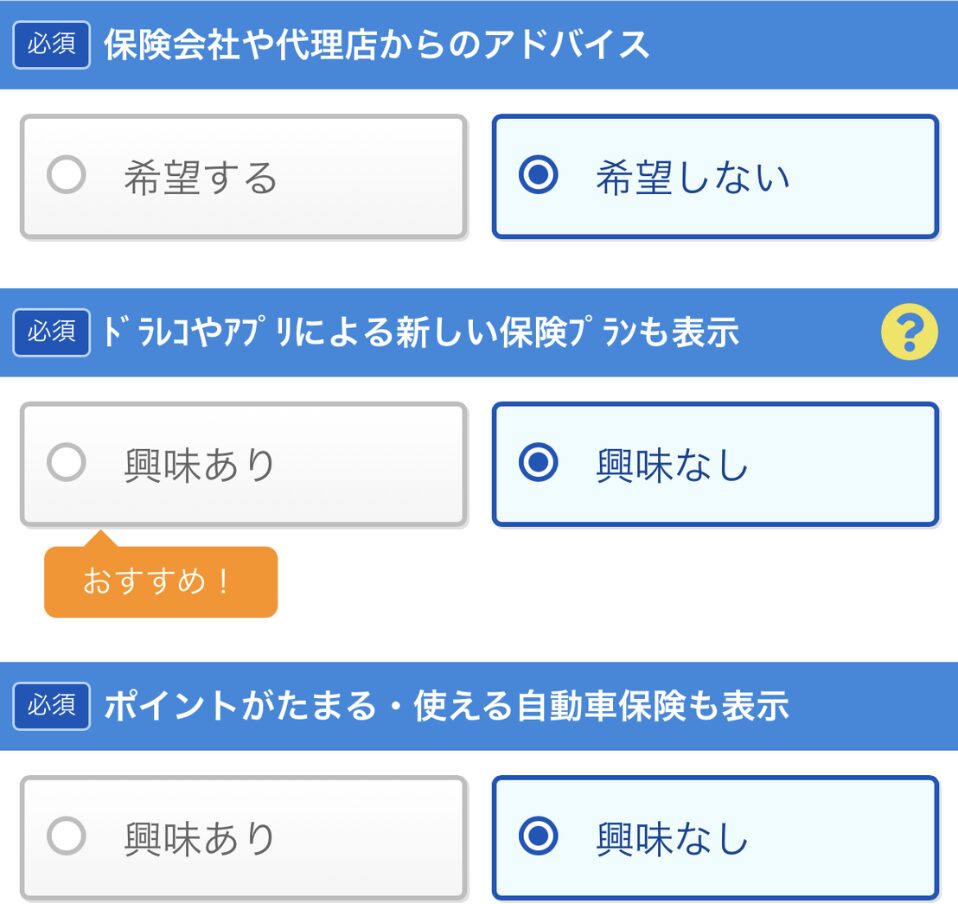Open the yellow question mark help icon
Screen dimensions: 958x904
(909, 332)
